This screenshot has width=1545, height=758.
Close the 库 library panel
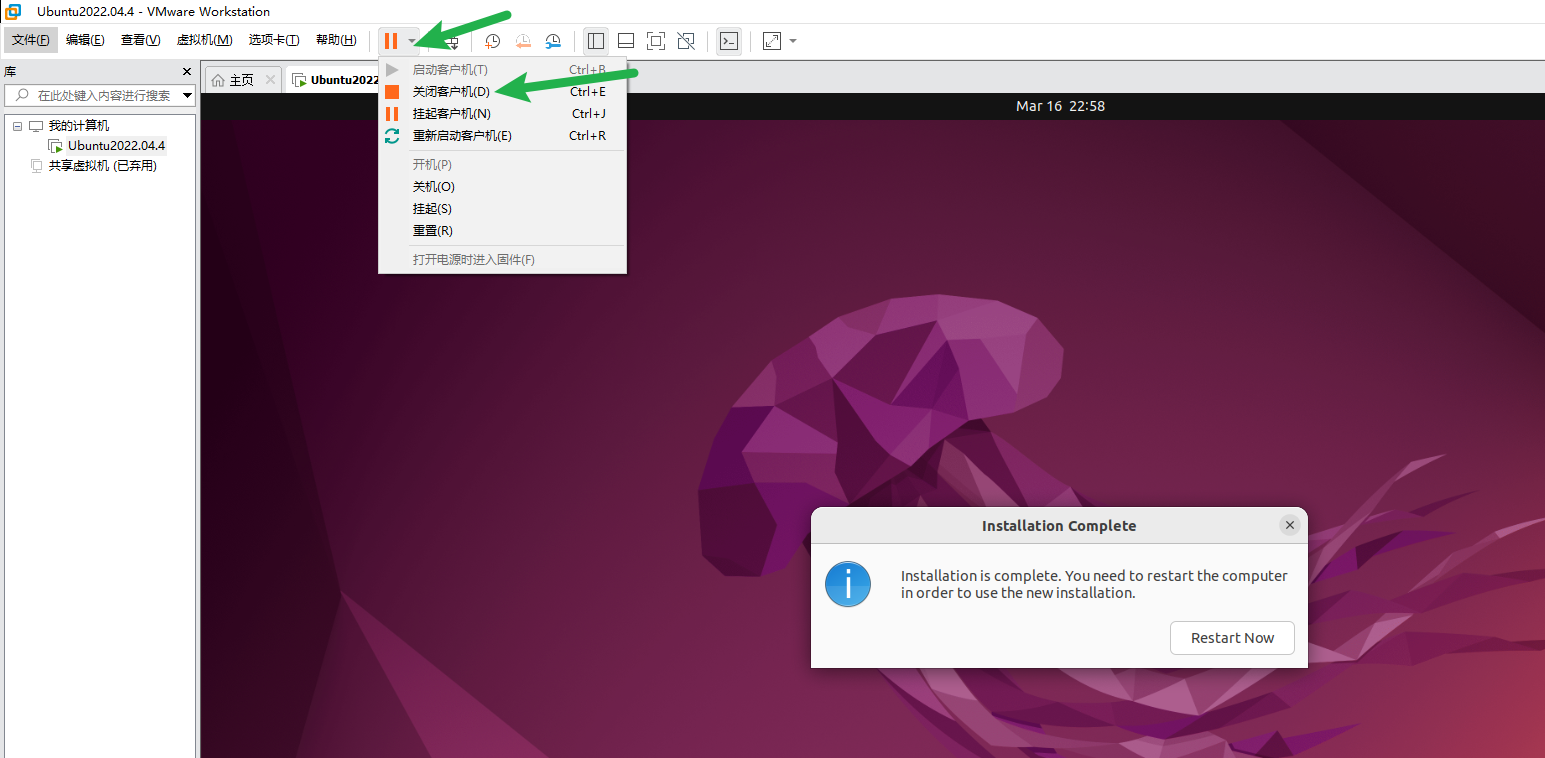(186, 72)
